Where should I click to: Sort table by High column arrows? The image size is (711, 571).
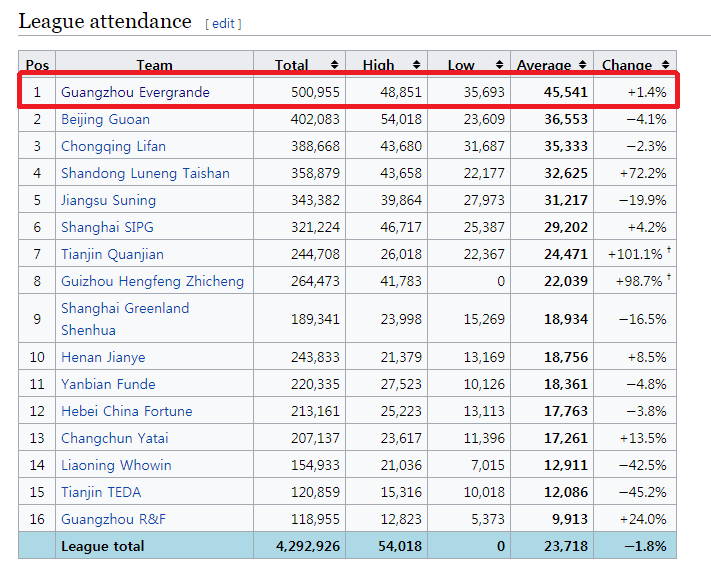click(x=416, y=65)
